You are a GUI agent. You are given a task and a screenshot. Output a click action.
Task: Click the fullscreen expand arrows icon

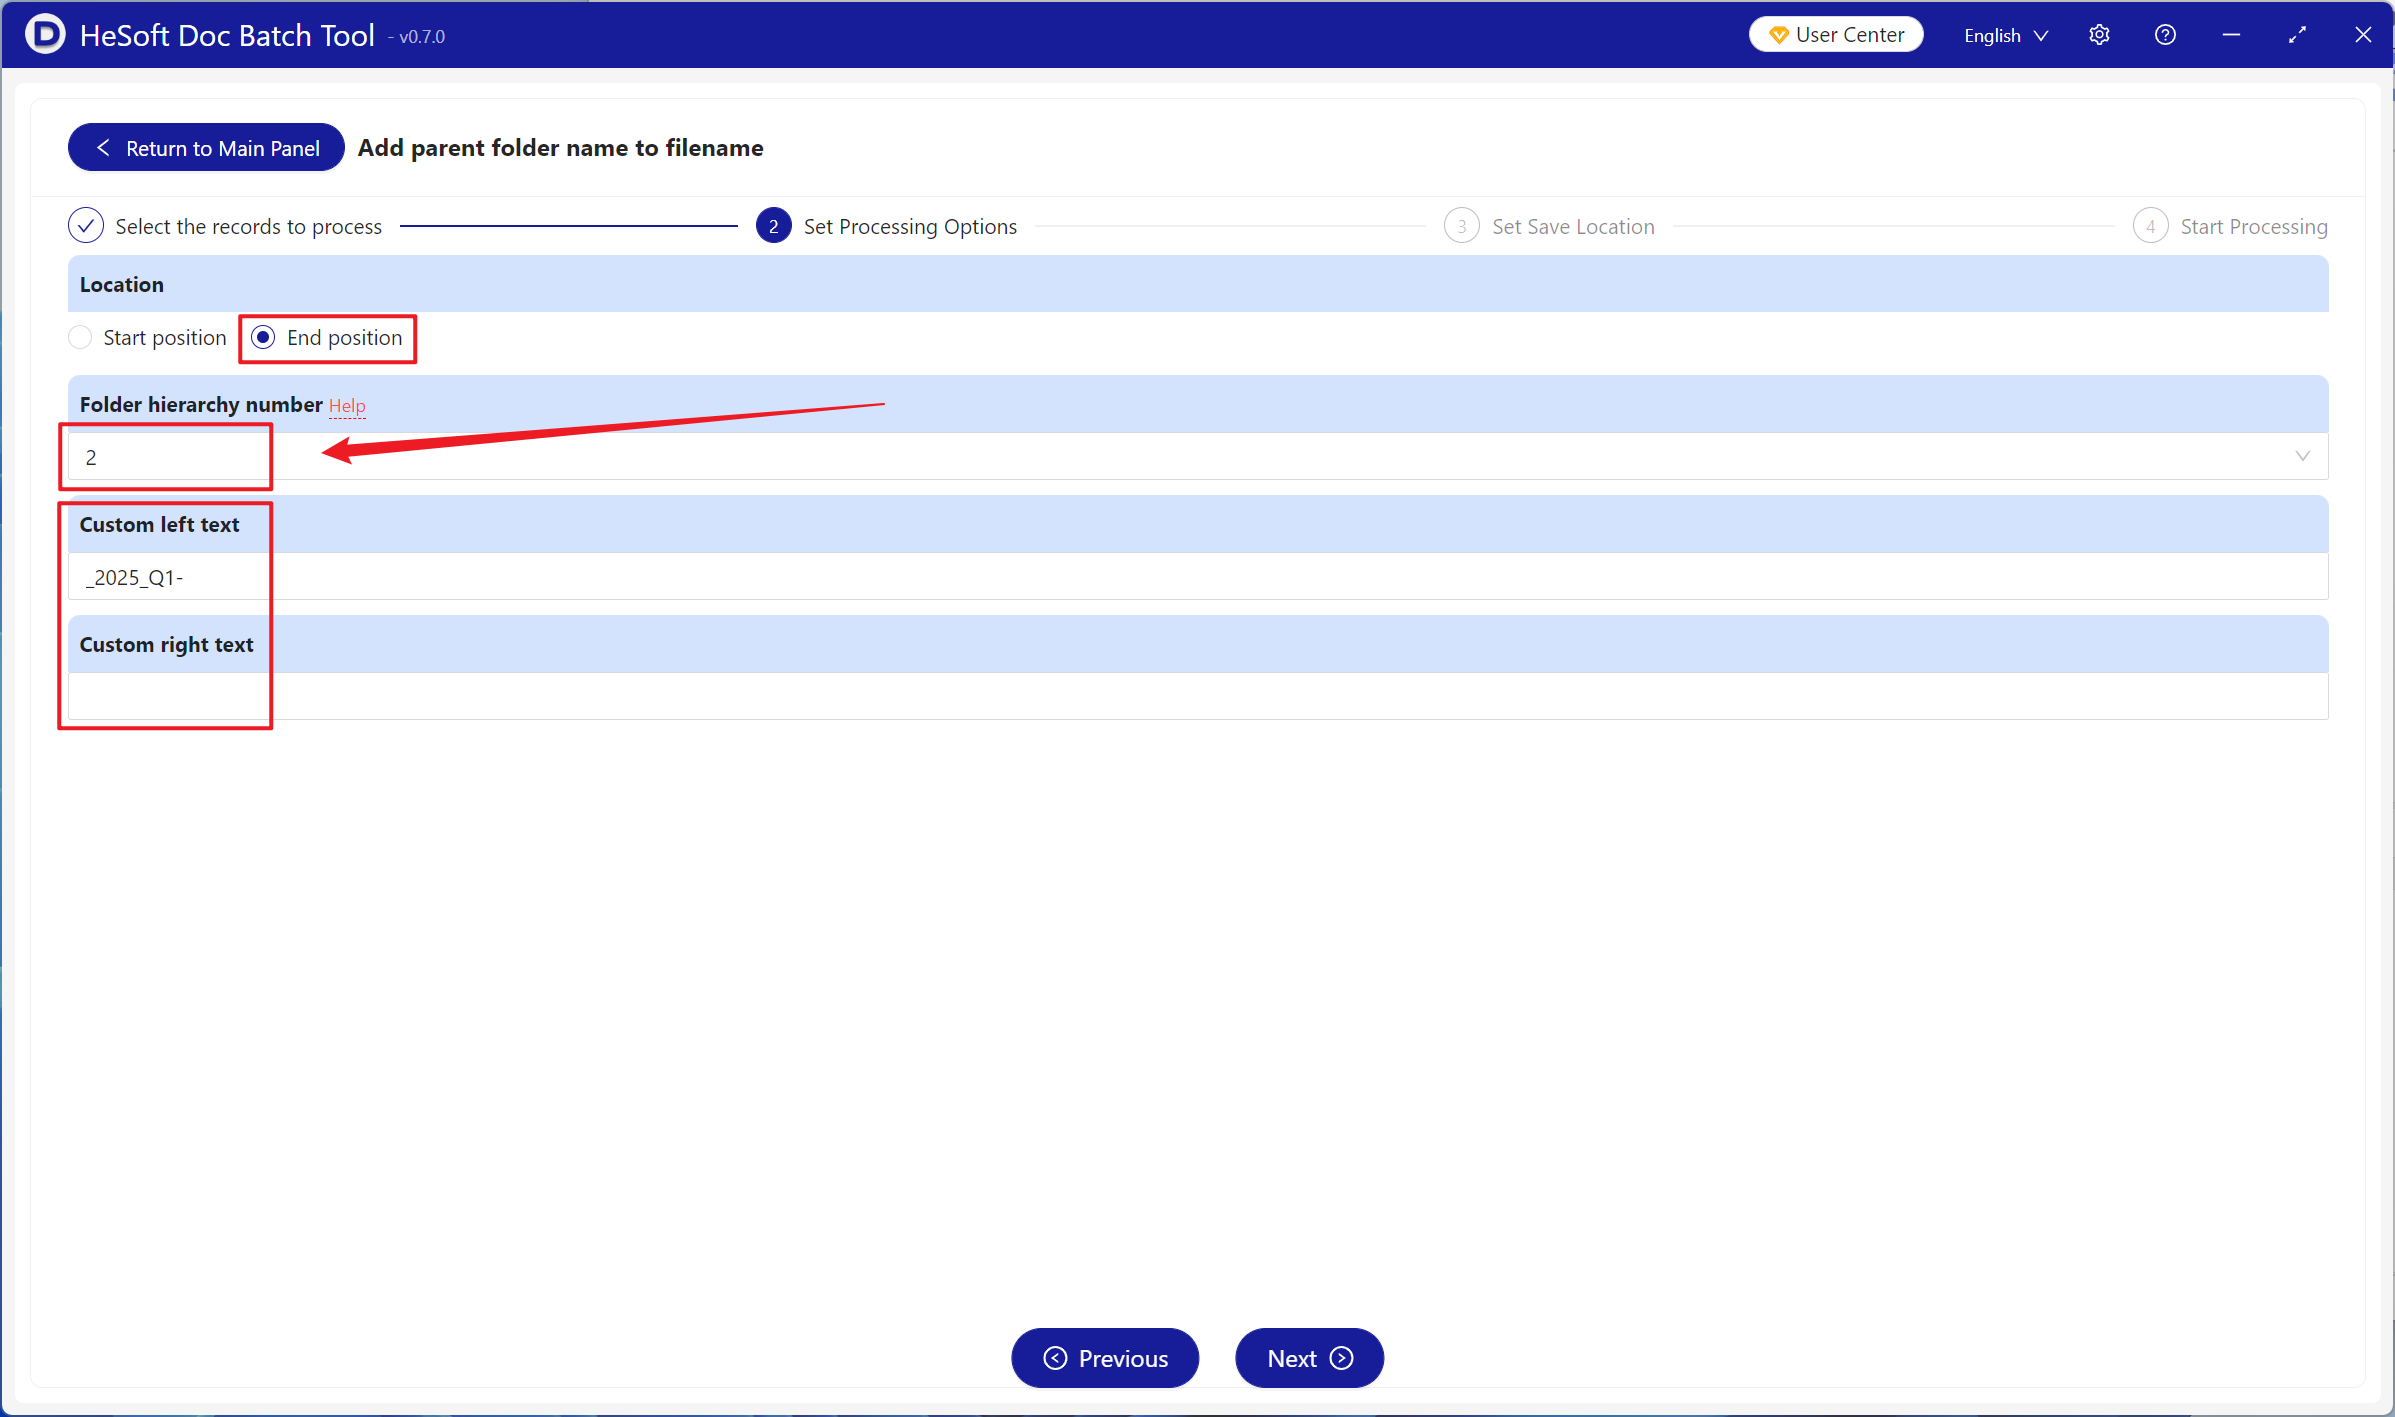(2297, 35)
